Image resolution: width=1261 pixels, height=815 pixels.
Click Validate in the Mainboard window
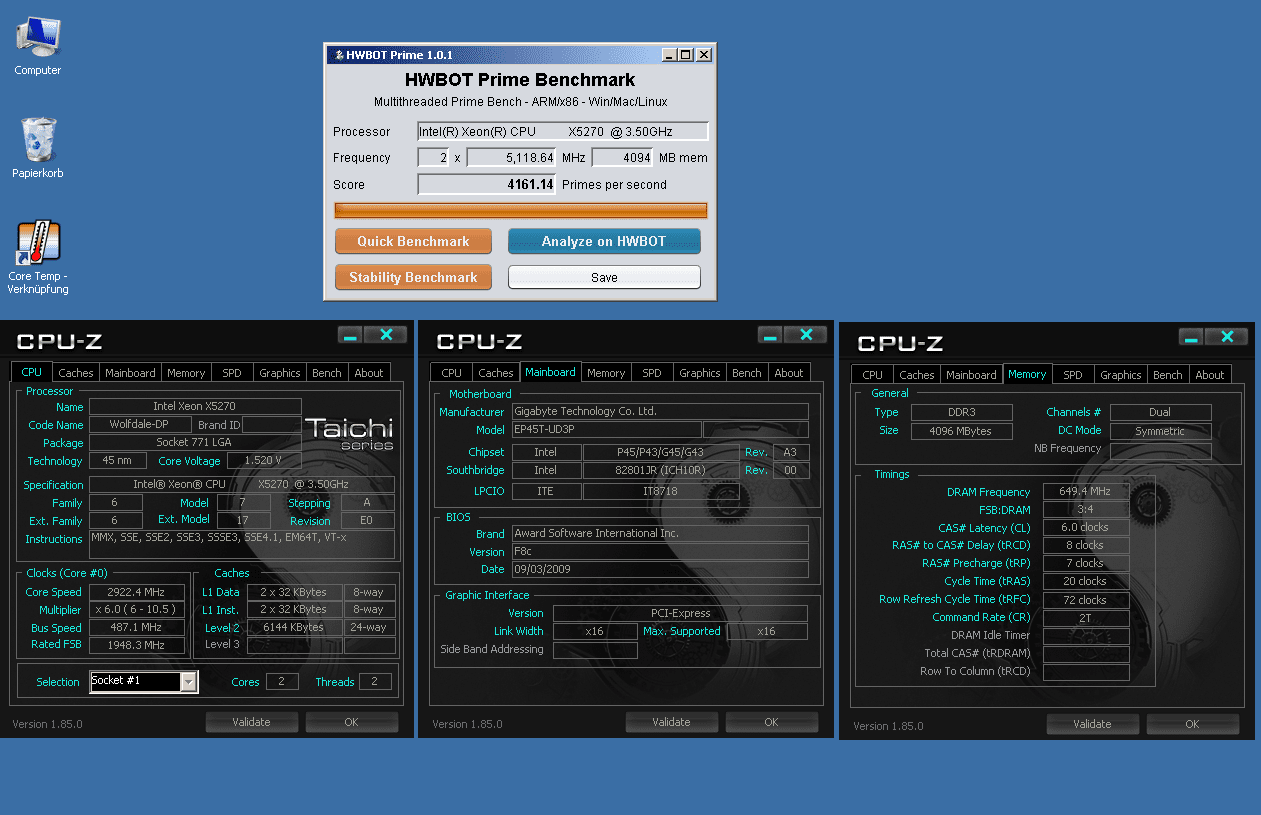(x=671, y=721)
